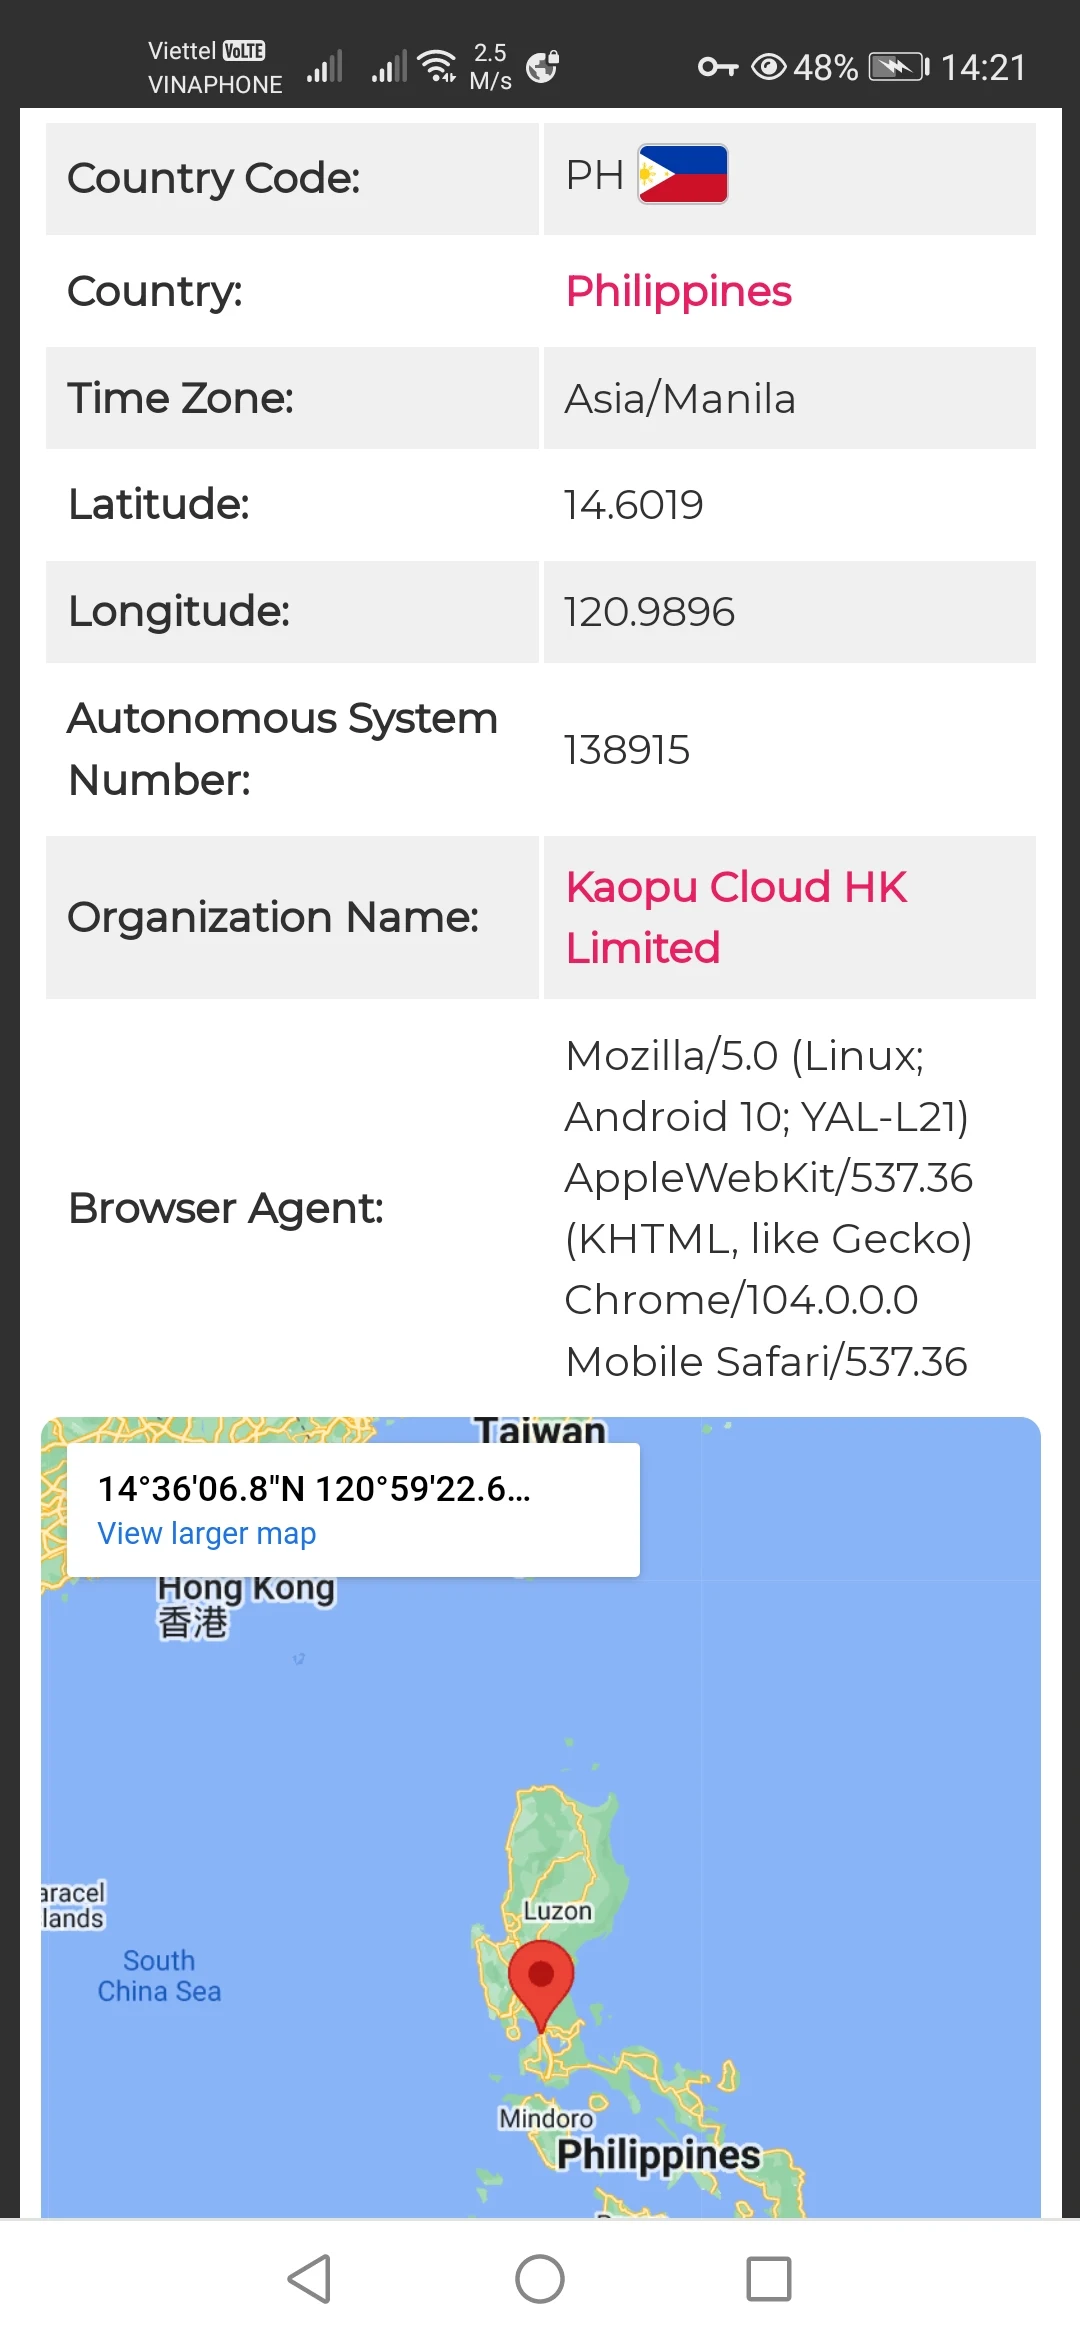This screenshot has width=1080, height=2340.
Task: Tap the Taiwan label on the map
Action: [540, 1431]
